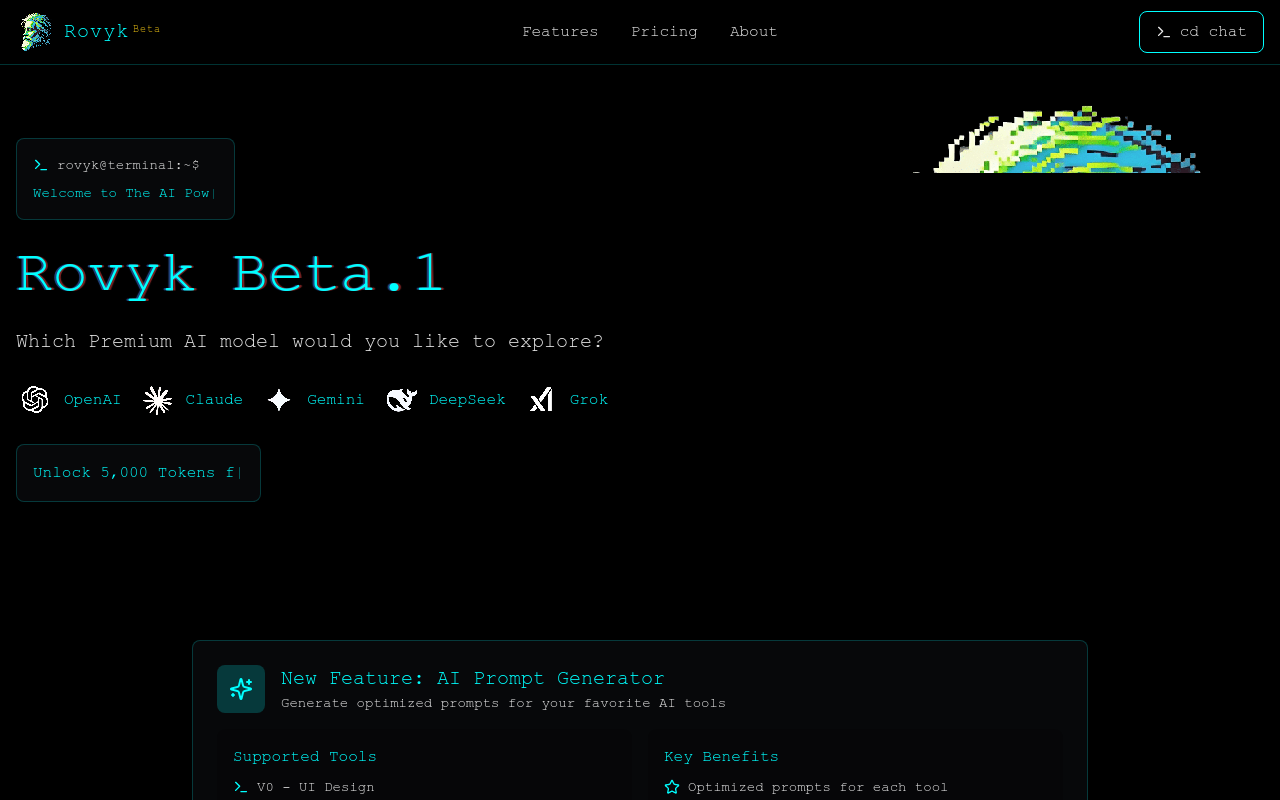Click the Rovyk Beta.1 heading

(x=230, y=273)
